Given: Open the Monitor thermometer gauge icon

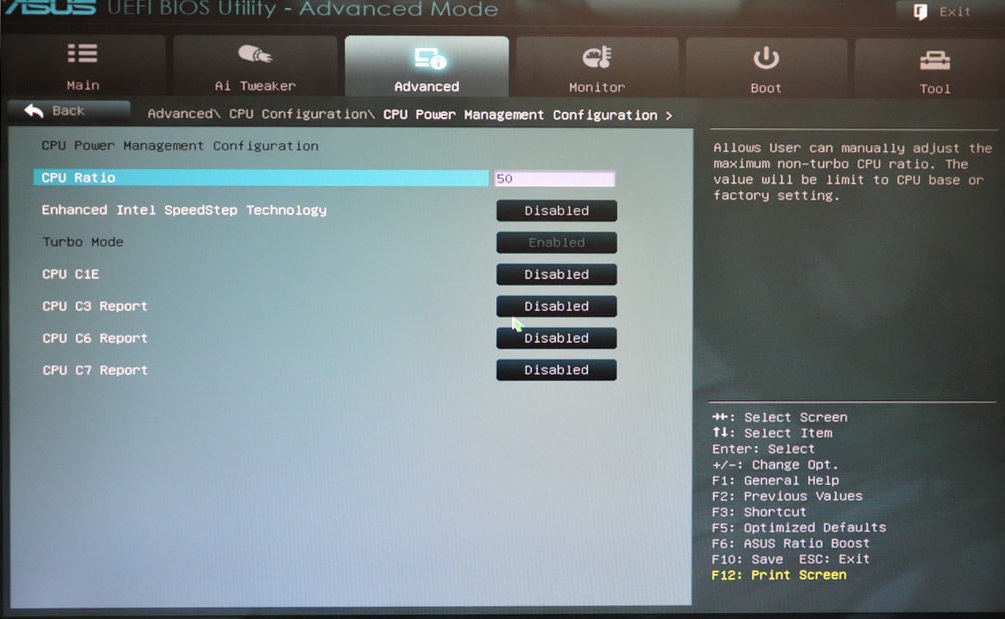Looking at the screenshot, I should click(x=597, y=57).
